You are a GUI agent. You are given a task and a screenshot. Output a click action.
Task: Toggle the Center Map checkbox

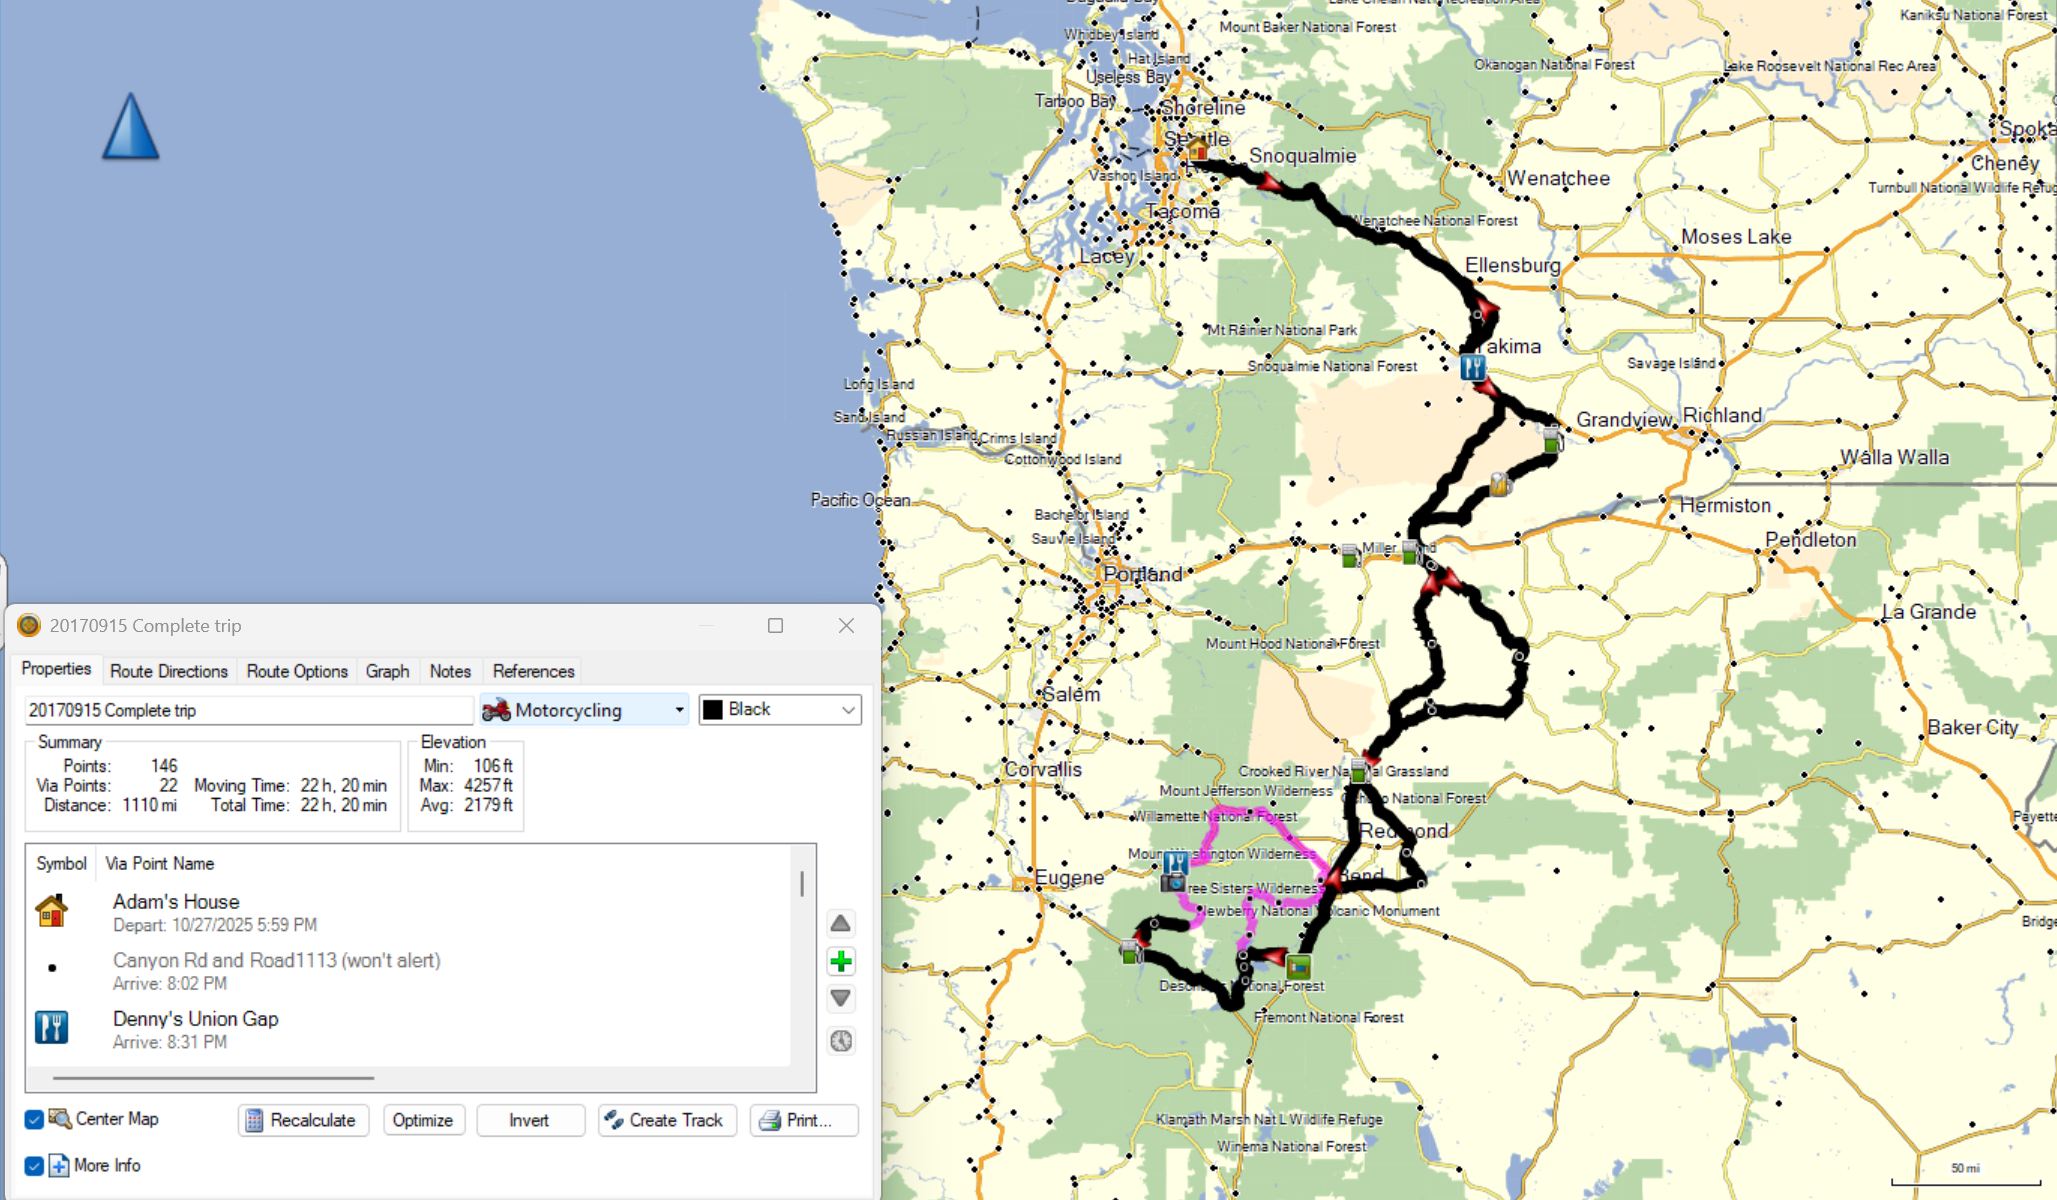click(34, 1119)
